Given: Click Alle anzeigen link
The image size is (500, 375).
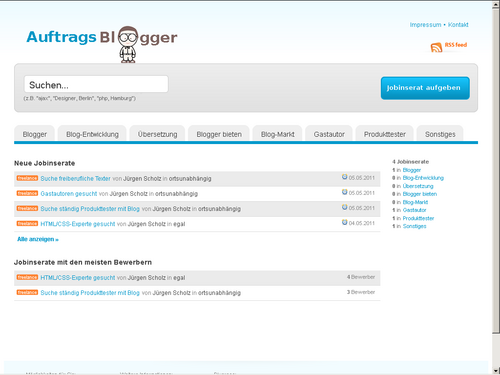Looking at the screenshot, I should pyautogui.click(x=38, y=239).
